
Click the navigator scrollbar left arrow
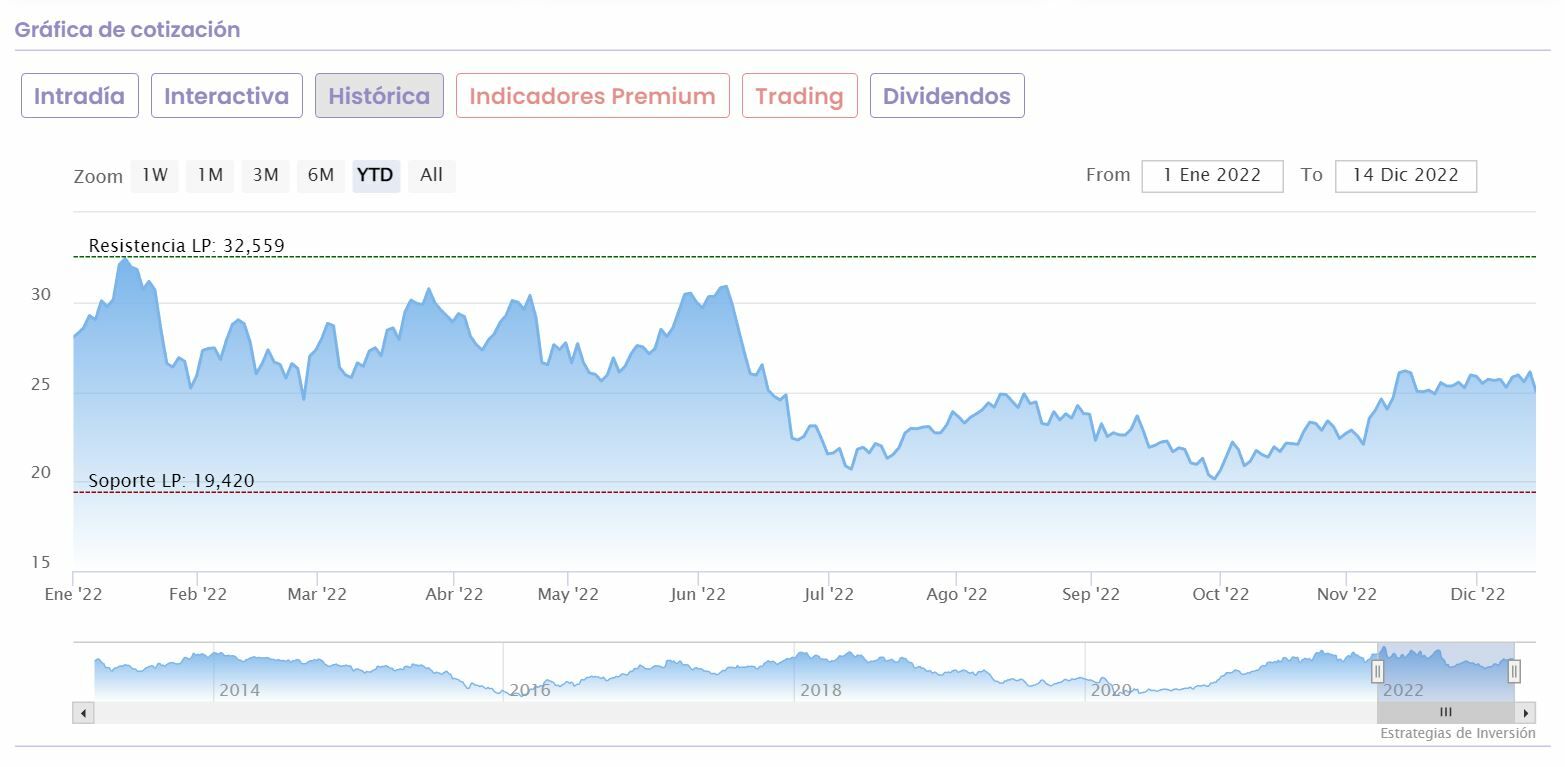(83, 713)
